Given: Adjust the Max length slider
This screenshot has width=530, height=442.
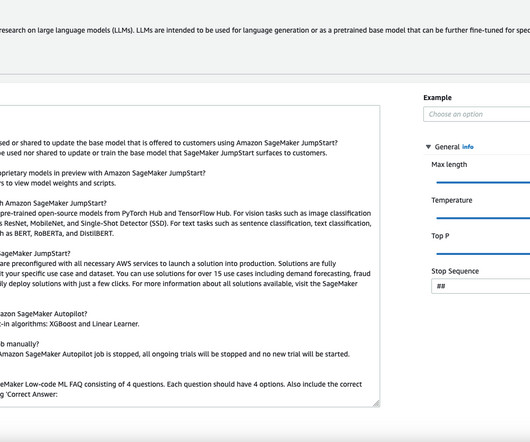Looking at the screenshot, I should pos(483,182).
